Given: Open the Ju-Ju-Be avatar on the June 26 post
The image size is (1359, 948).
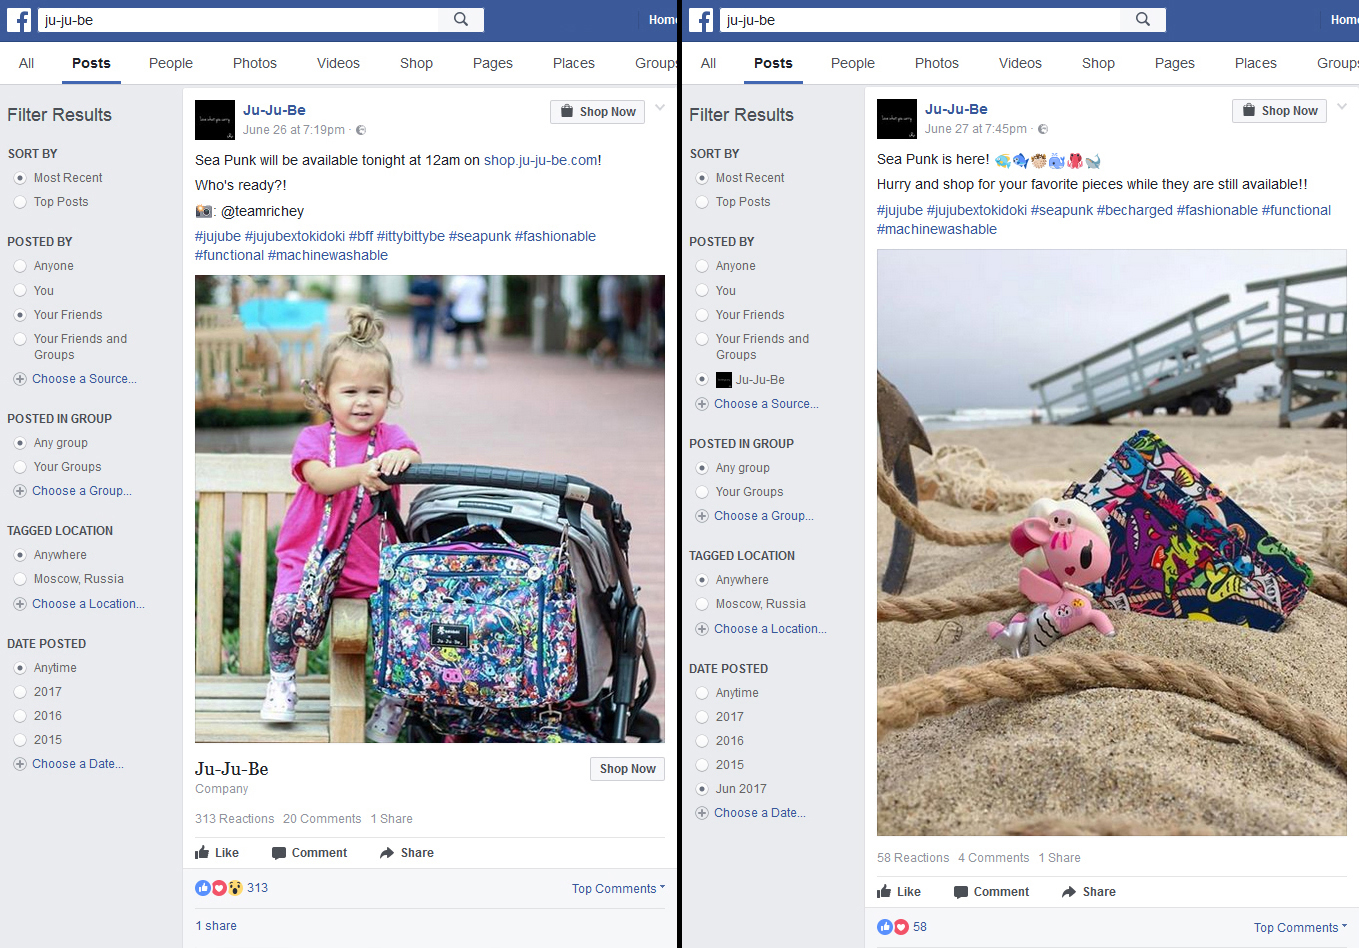Looking at the screenshot, I should tap(215, 120).
